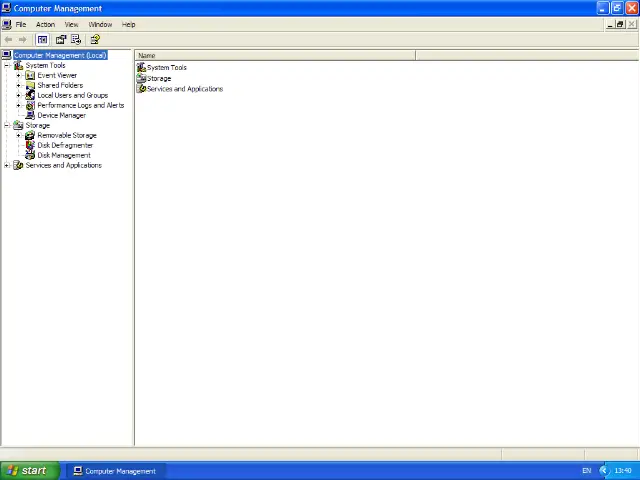Click Local Users and Groups icon

pos(30,95)
